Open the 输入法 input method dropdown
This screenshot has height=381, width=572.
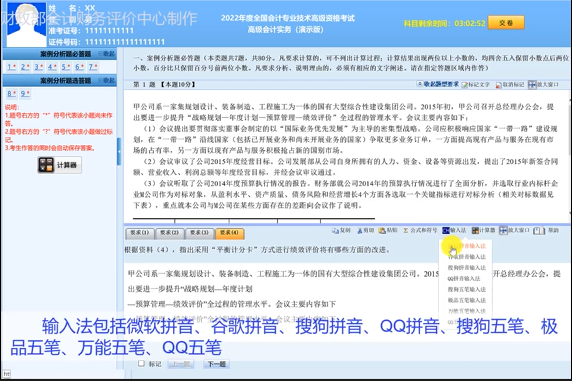454,231
